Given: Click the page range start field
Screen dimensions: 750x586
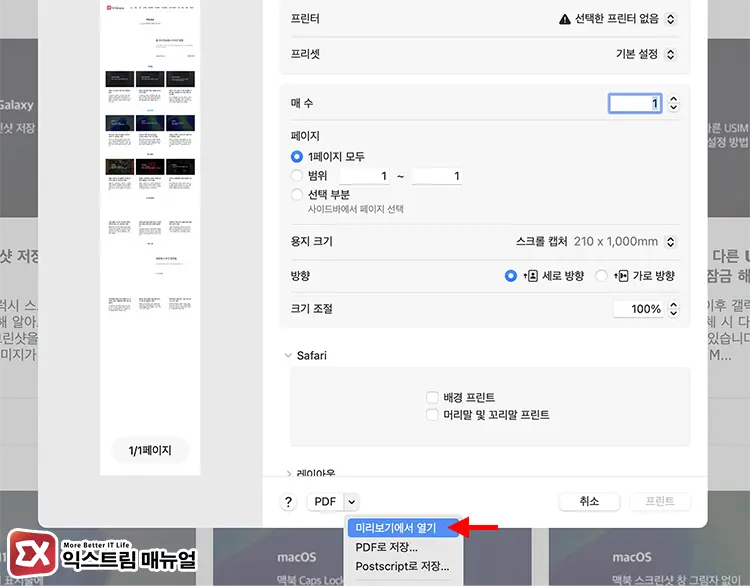Looking at the screenshot, I should point(364,176).
